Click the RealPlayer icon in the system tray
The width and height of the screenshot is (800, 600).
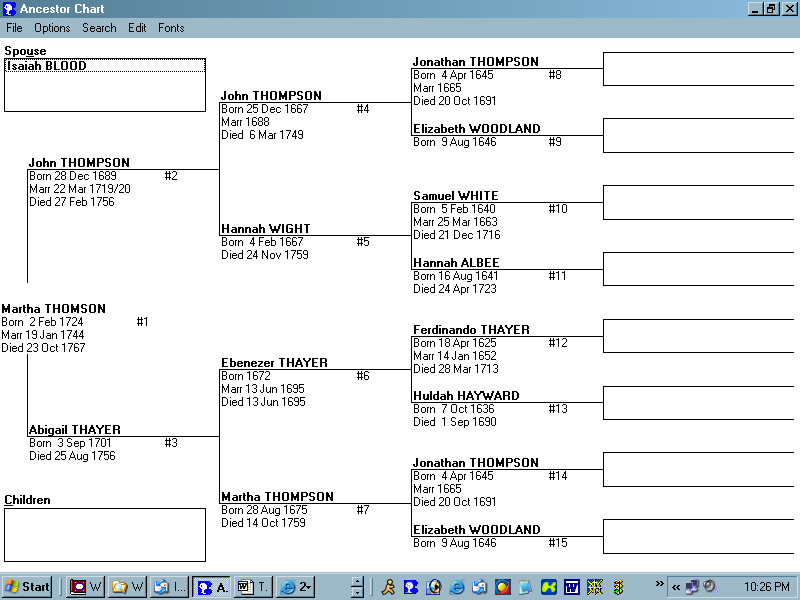tap(502, 588)
